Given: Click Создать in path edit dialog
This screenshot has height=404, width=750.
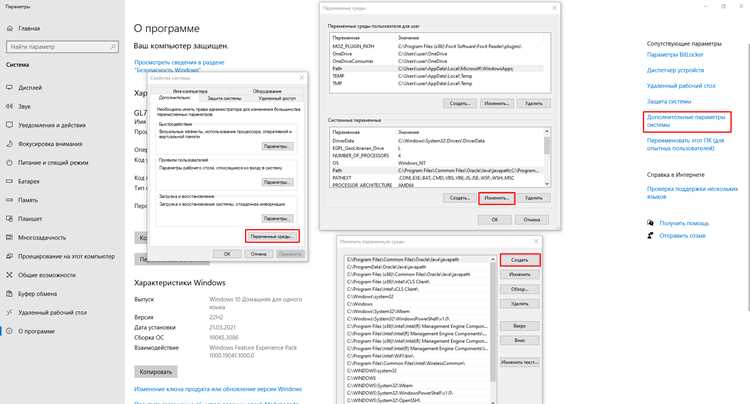Looking at the screenshot, I should pos(519,260).
